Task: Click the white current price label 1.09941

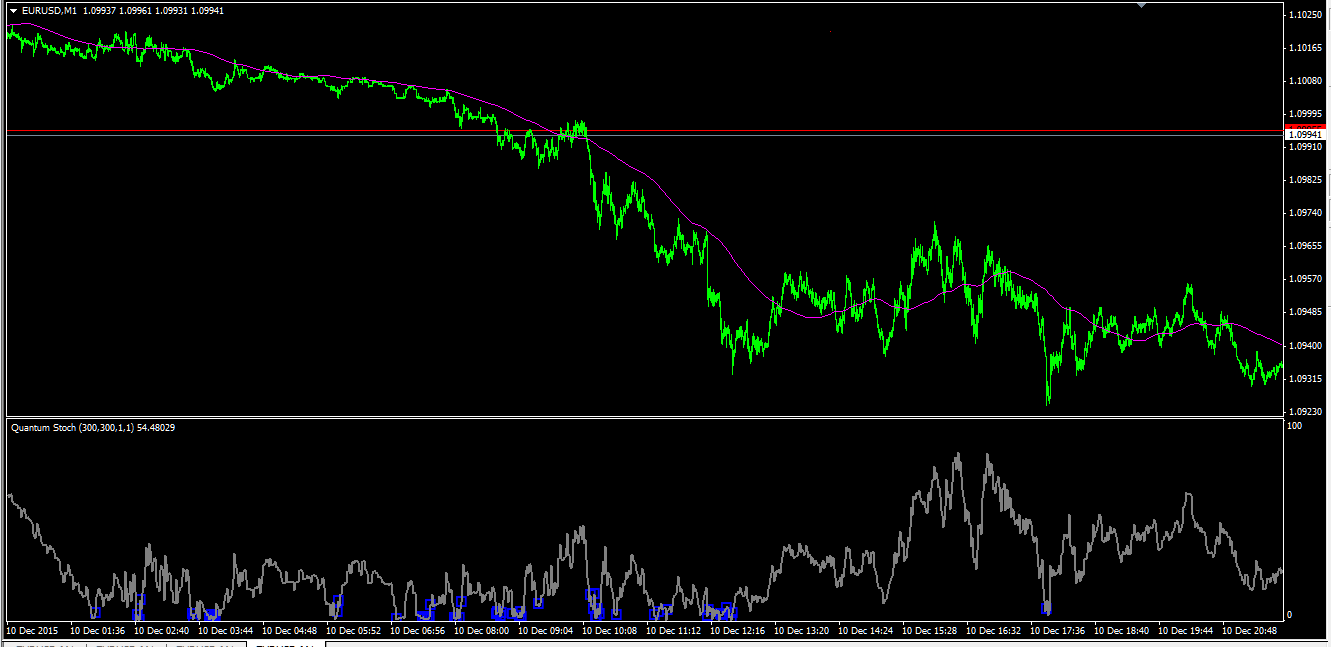Action: click(x=1307, y=135)
